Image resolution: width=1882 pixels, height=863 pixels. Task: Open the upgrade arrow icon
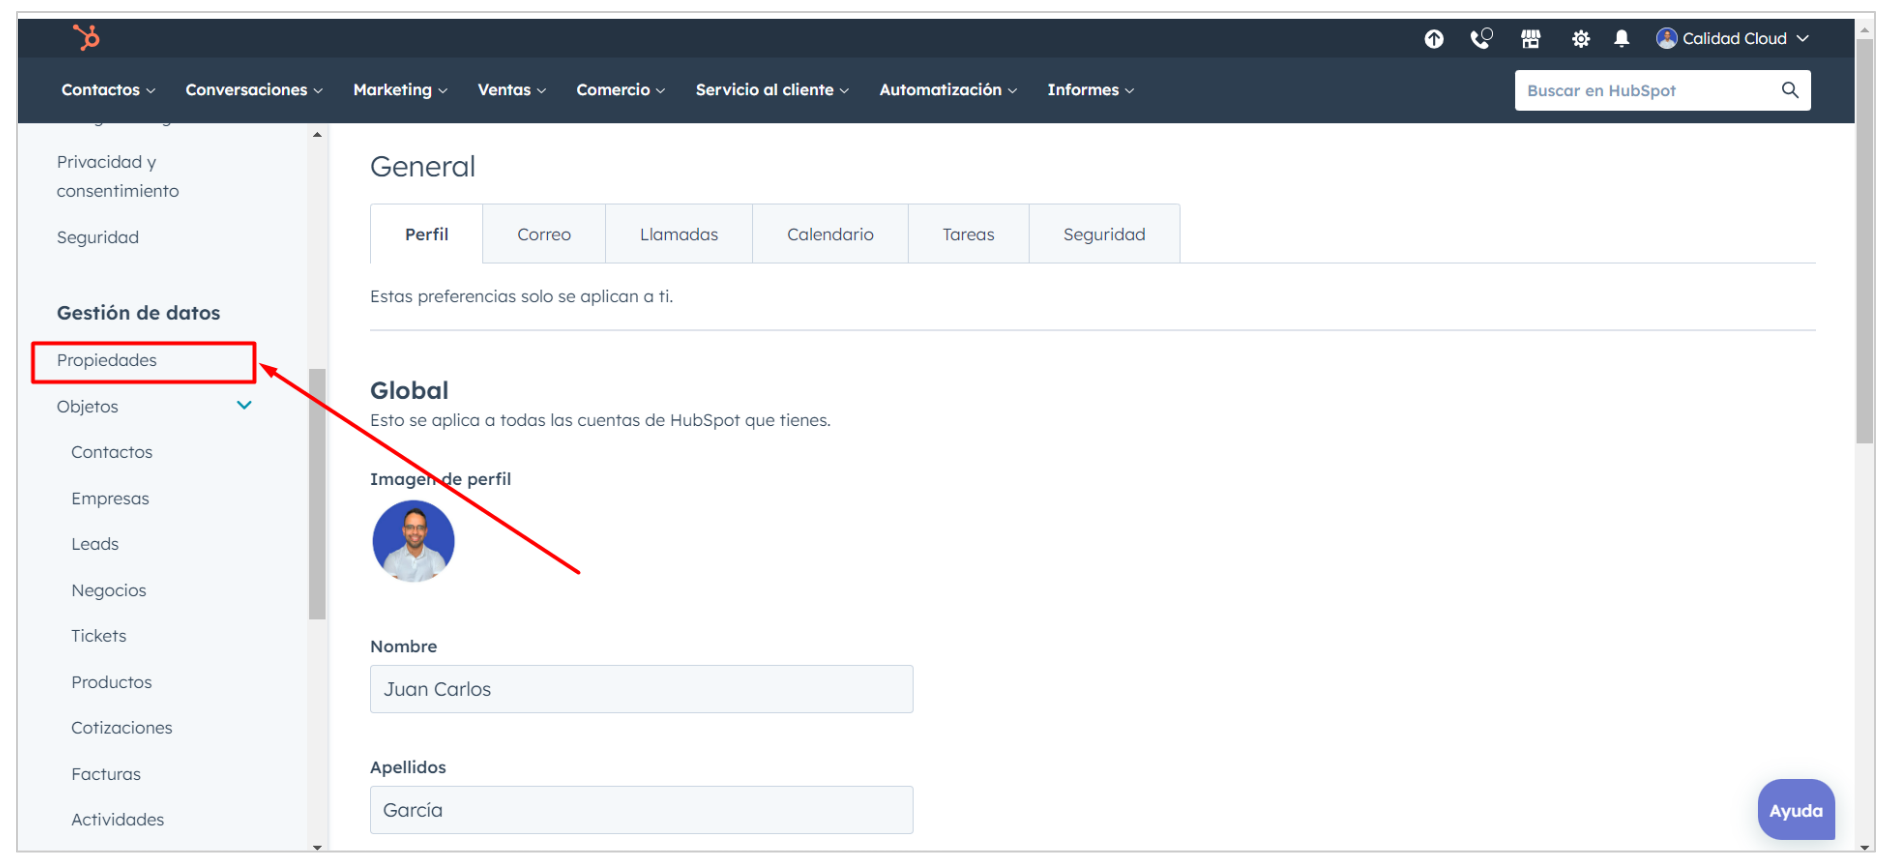tap(1433, 39)
